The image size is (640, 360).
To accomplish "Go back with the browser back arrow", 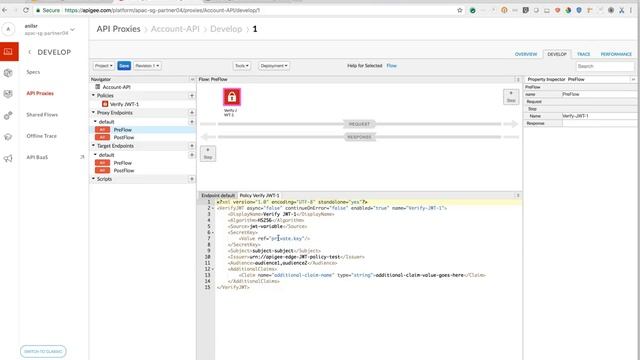I will (x=4, y=10).
